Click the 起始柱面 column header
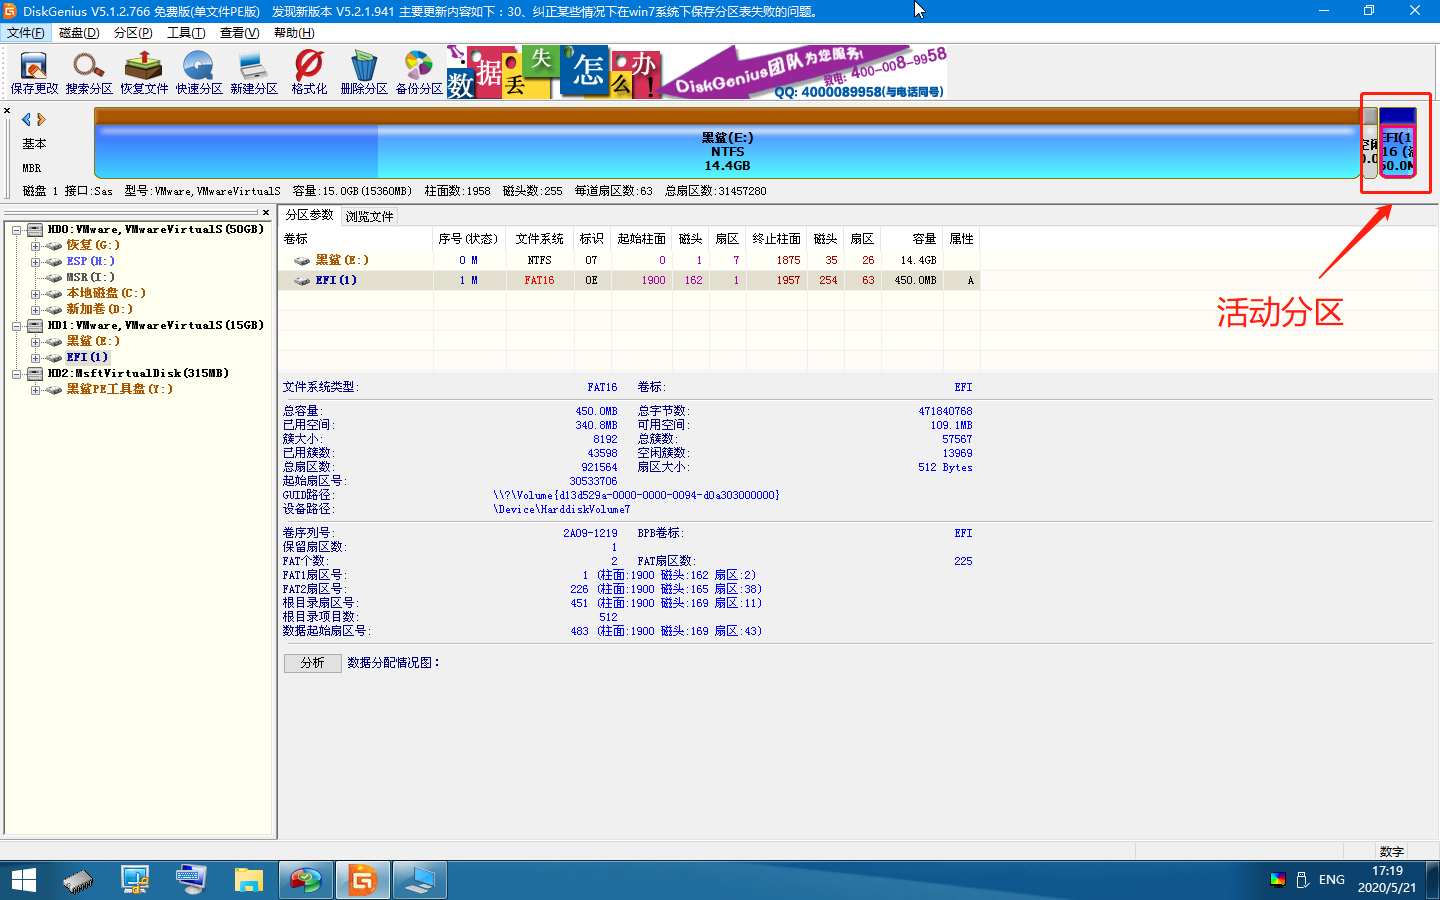Image resolution: width=1440 pixels, height=900 pixels. tap(641, 239)
